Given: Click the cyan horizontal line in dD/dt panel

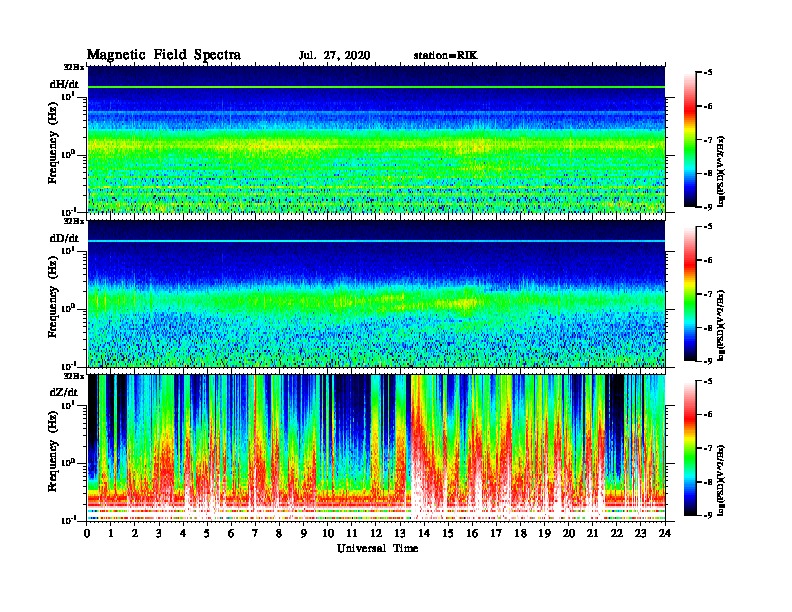Looking at the screenshot, I should point(376,241).
